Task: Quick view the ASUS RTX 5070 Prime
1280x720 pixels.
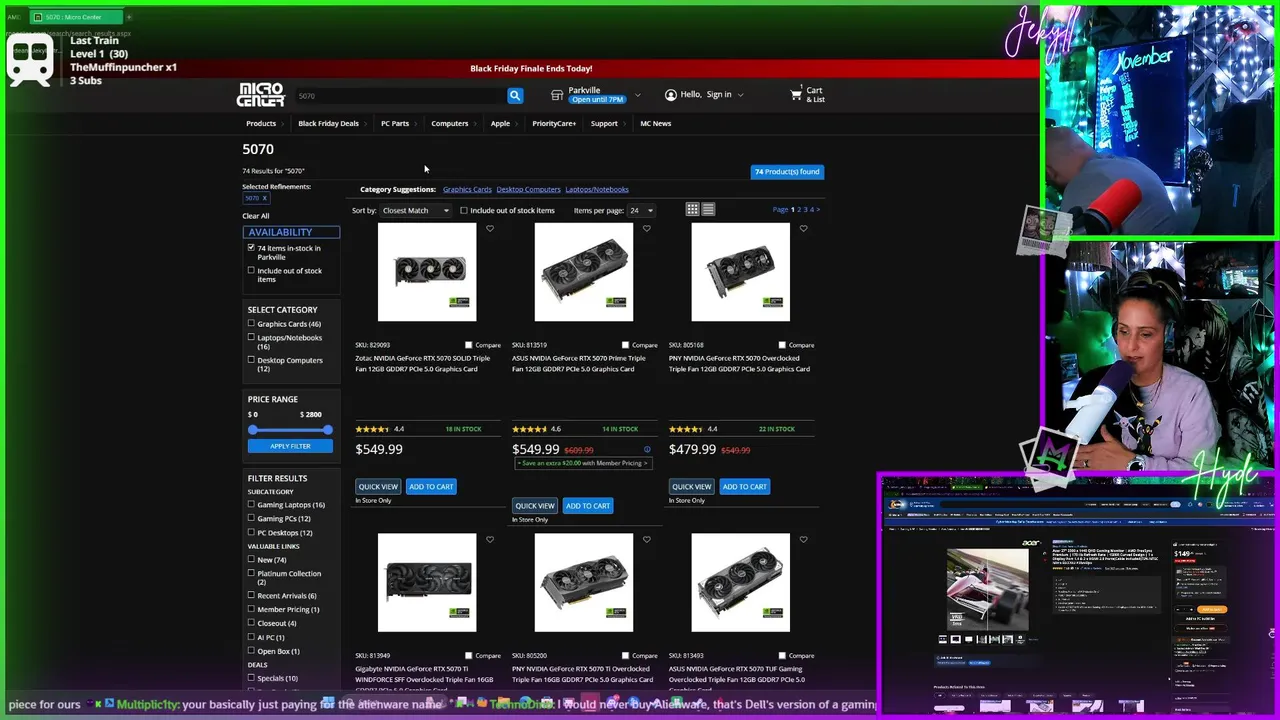Action: [535, 506]
